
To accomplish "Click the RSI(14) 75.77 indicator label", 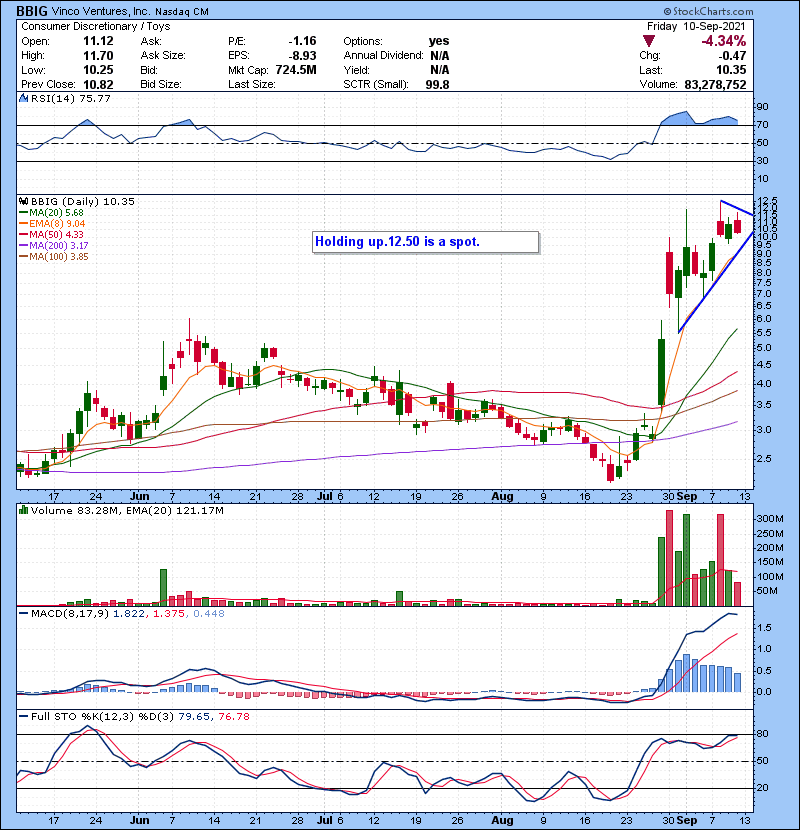I will tap(70, 98).
